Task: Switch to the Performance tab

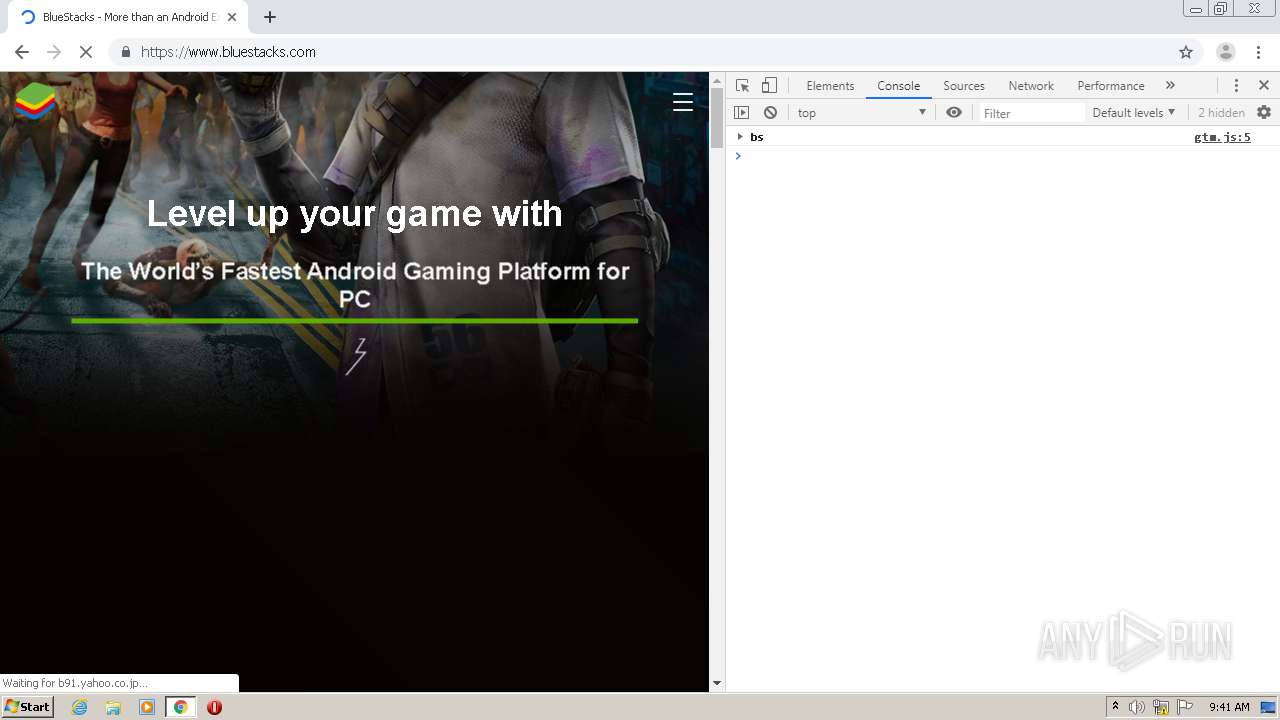Action: point(1111,86)
